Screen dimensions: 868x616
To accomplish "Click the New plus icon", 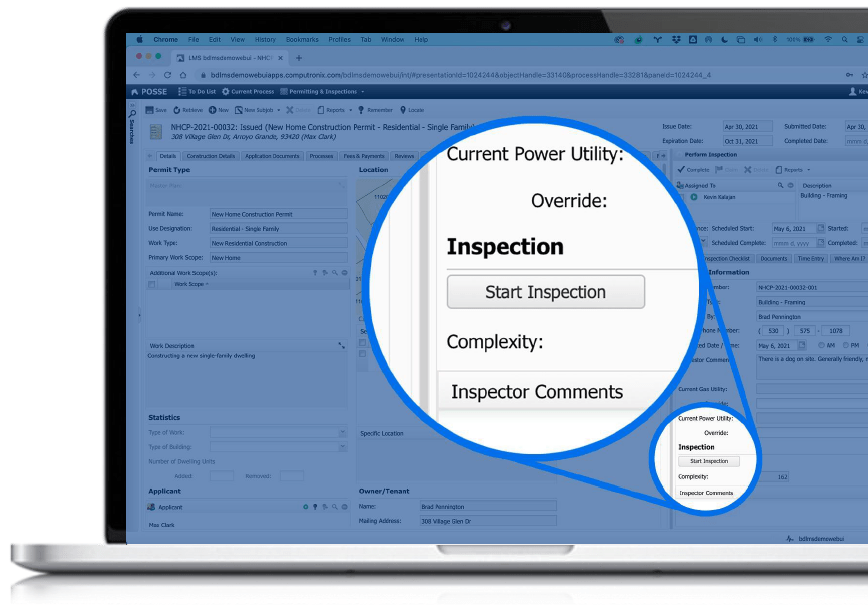I will (x=212, y=110).
